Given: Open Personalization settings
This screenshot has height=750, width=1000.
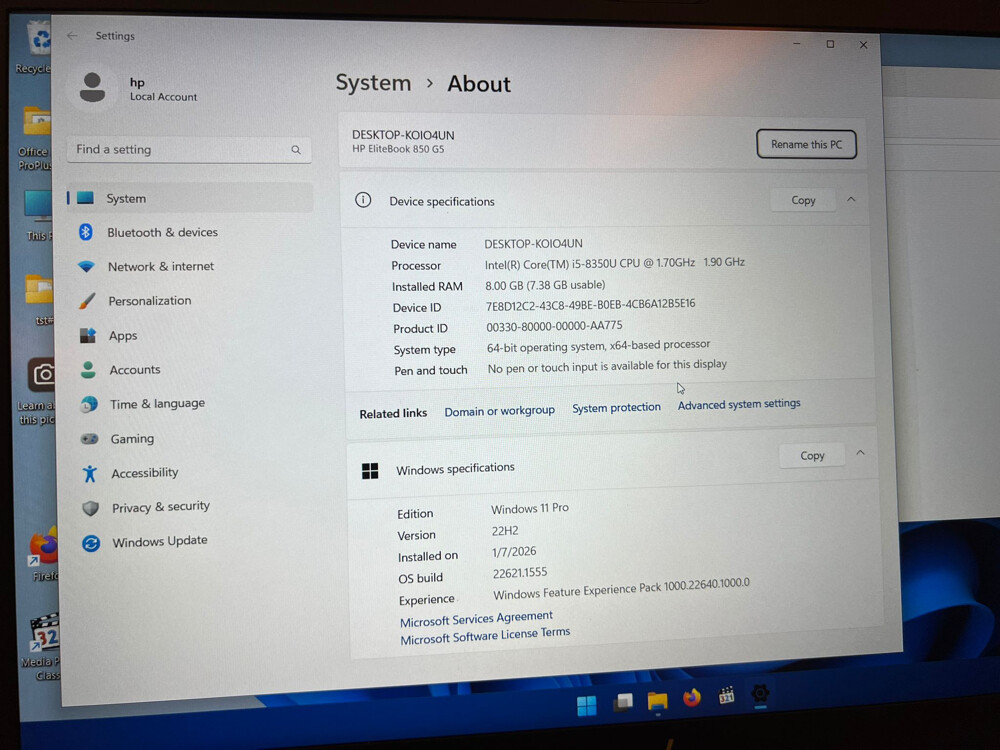Looking at the screenshot, I should (x=149, y=300).
